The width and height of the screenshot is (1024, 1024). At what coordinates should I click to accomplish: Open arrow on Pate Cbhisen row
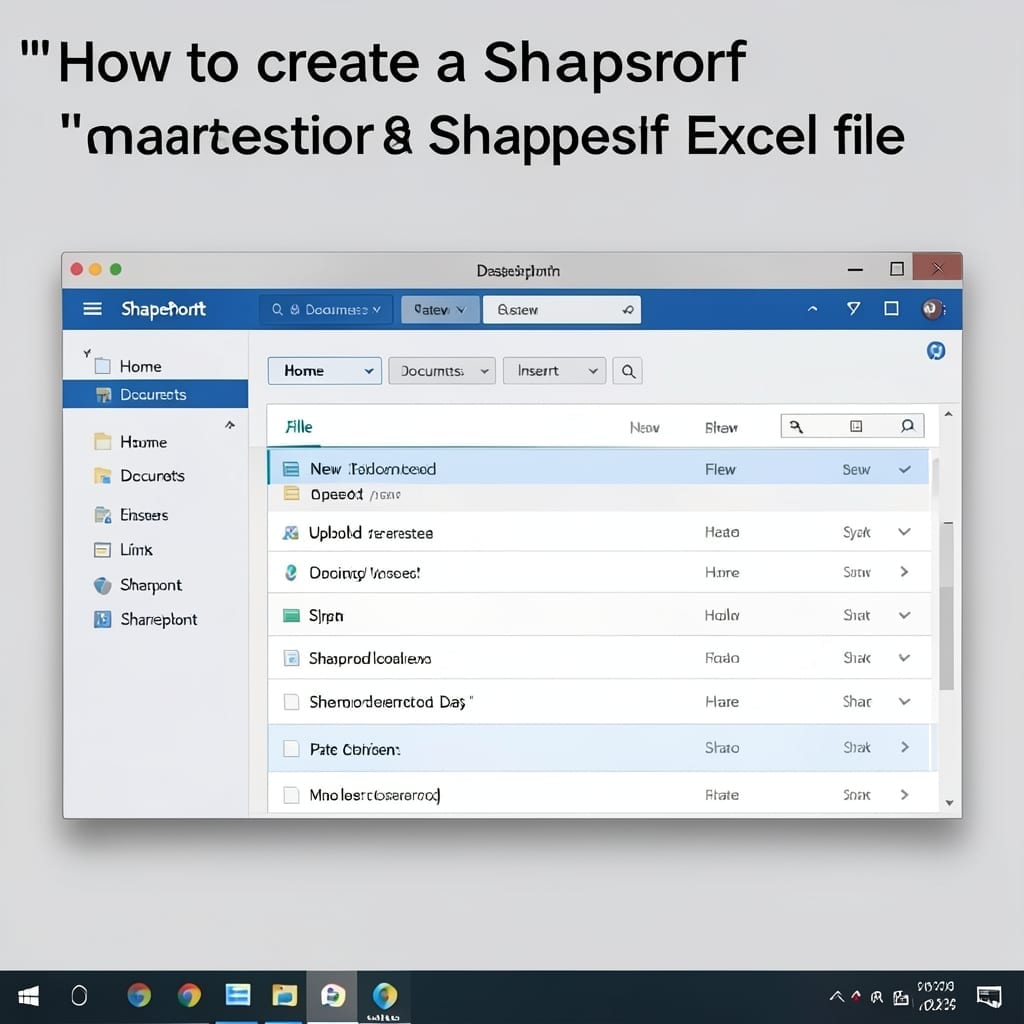pyautogui.click(x=904, y=747)
